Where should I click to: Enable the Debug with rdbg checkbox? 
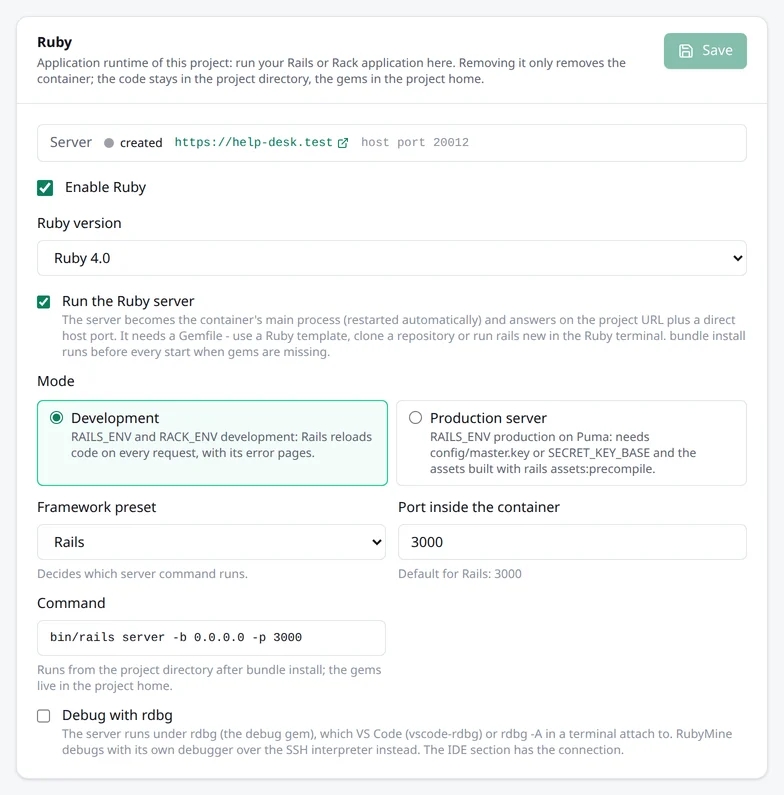coord(44,716)
